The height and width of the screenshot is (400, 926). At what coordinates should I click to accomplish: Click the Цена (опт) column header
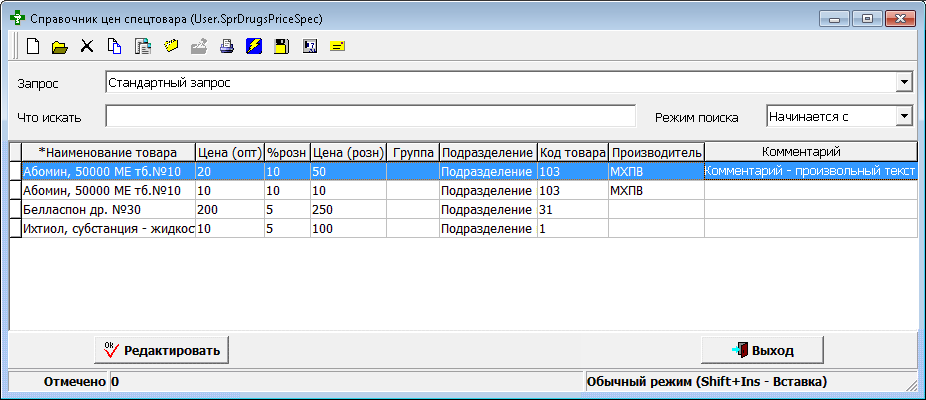[x=229, y=152]
